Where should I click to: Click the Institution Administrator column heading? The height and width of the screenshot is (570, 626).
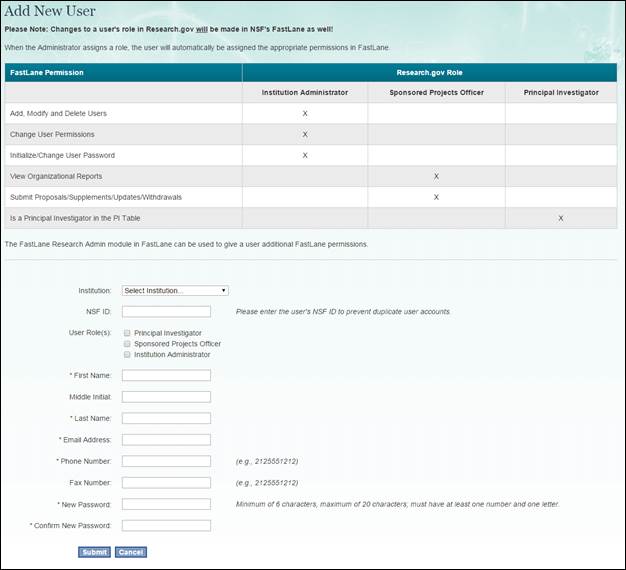coord(305,93)
